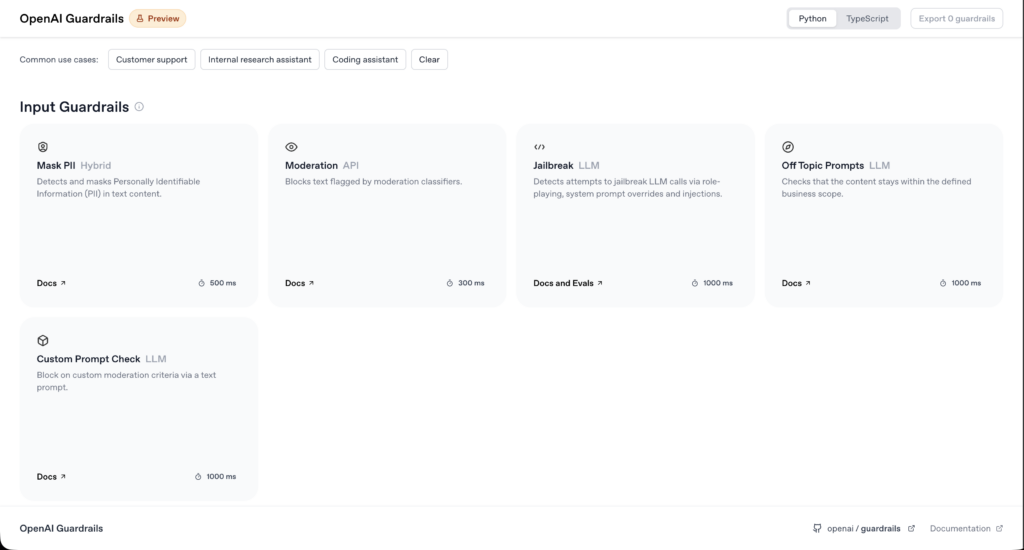Image resolution: width=1024 pixels, height=550 pixels.
Task: Switch the language to TypeScript
Action: (867, 18)
